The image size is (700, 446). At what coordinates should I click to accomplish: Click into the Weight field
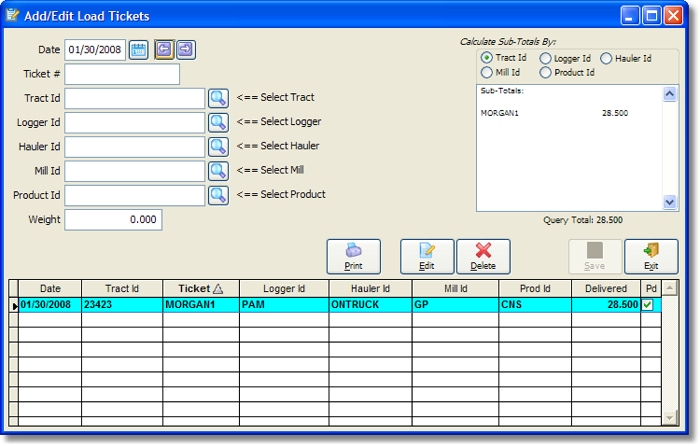[x=113, y=220]
